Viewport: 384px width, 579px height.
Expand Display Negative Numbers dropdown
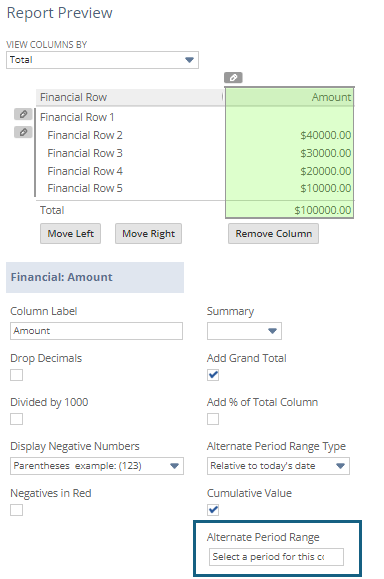[x=97, y=466]
